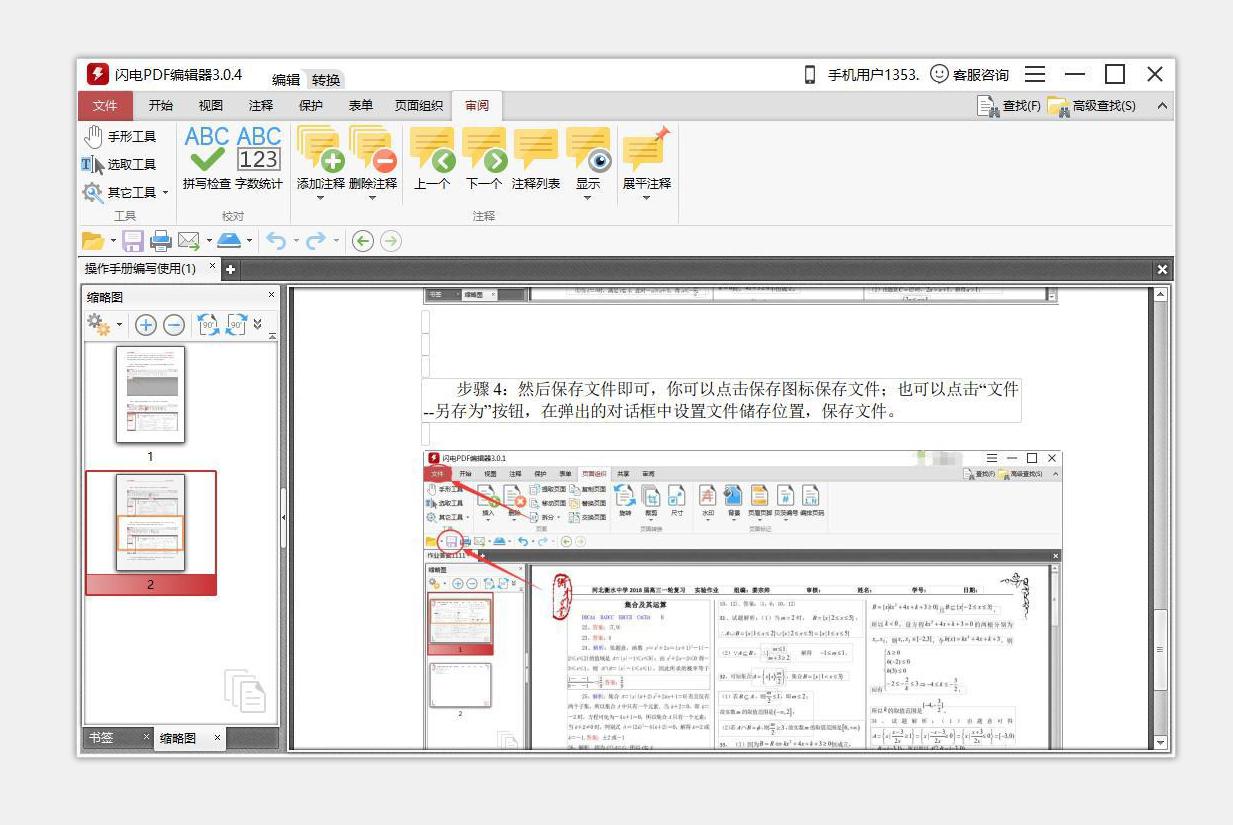Click the redo arrow icon

[x=316, y=241]
